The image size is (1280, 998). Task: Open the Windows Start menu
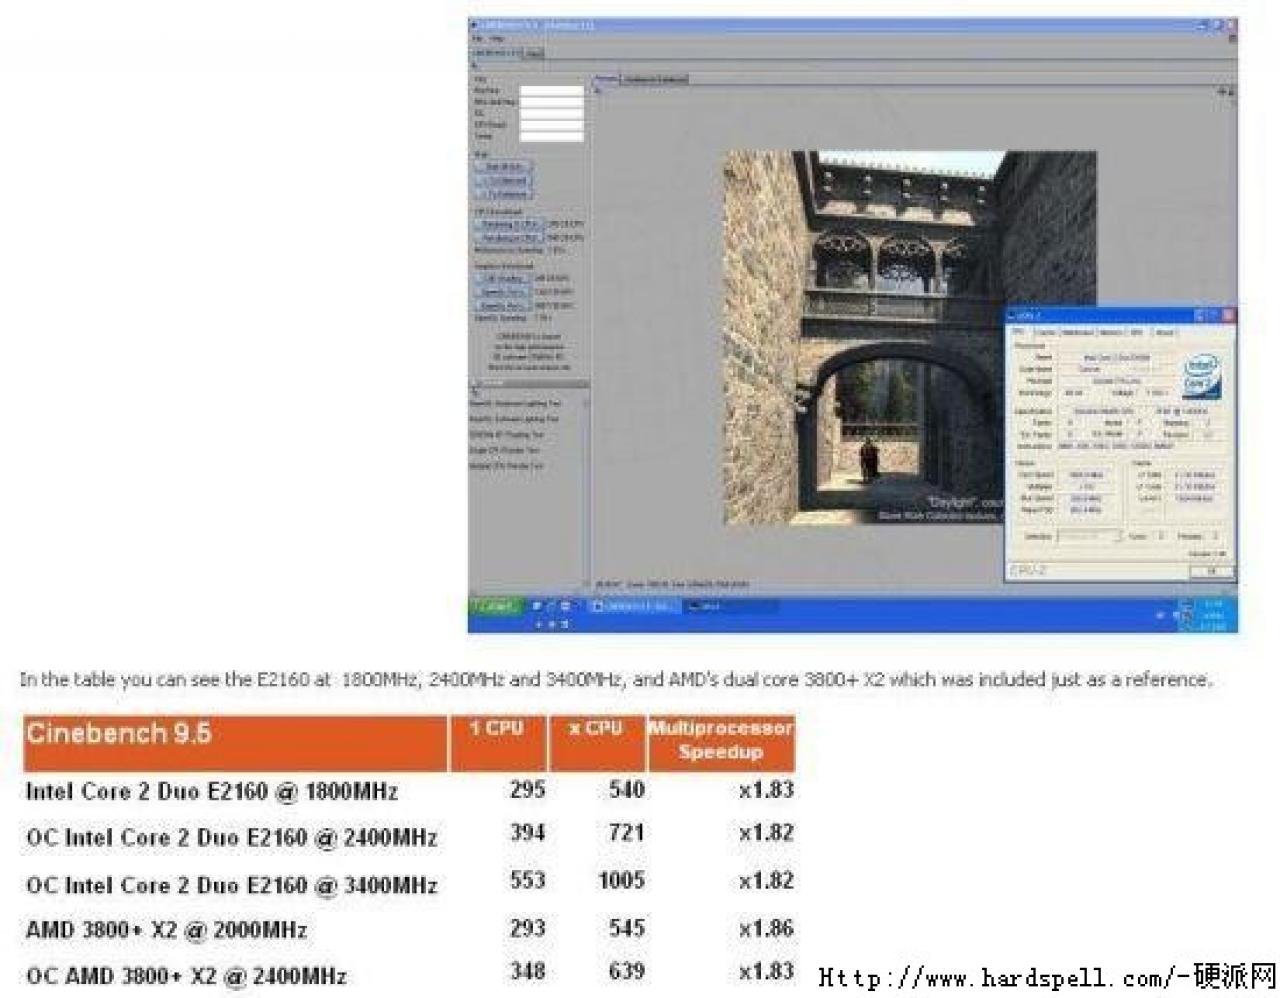point(495,606)
